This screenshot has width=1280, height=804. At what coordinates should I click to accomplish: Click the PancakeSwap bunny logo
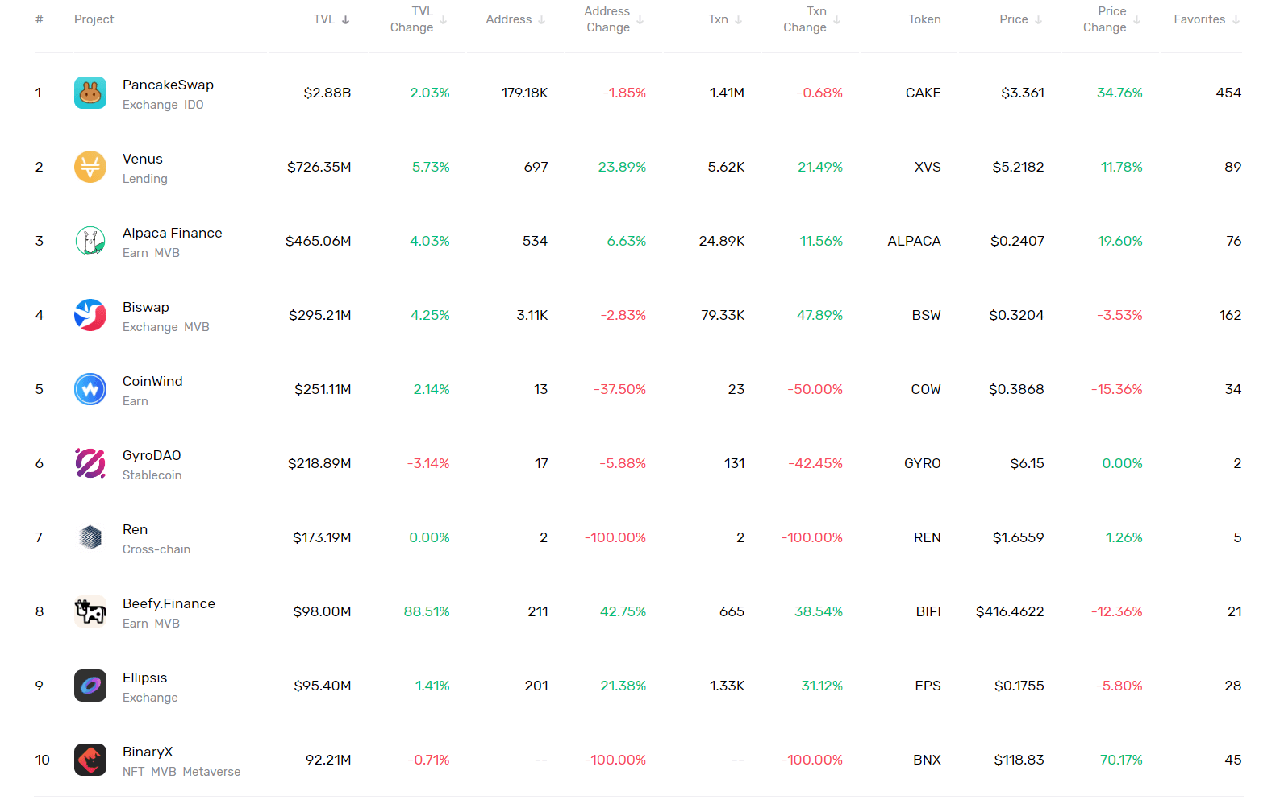90,93
